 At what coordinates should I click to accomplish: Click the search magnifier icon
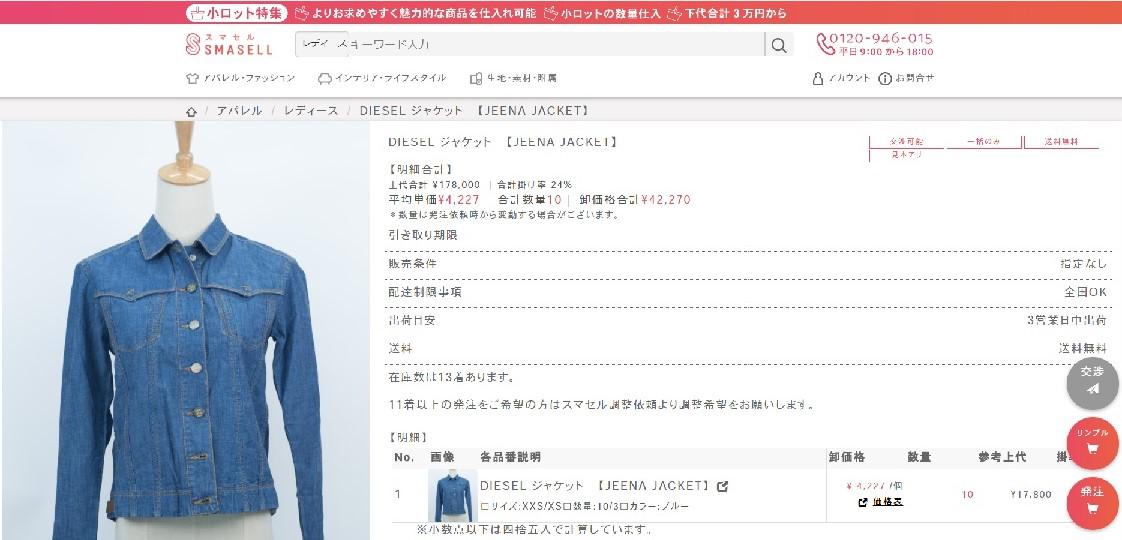(x=779, y=45)
